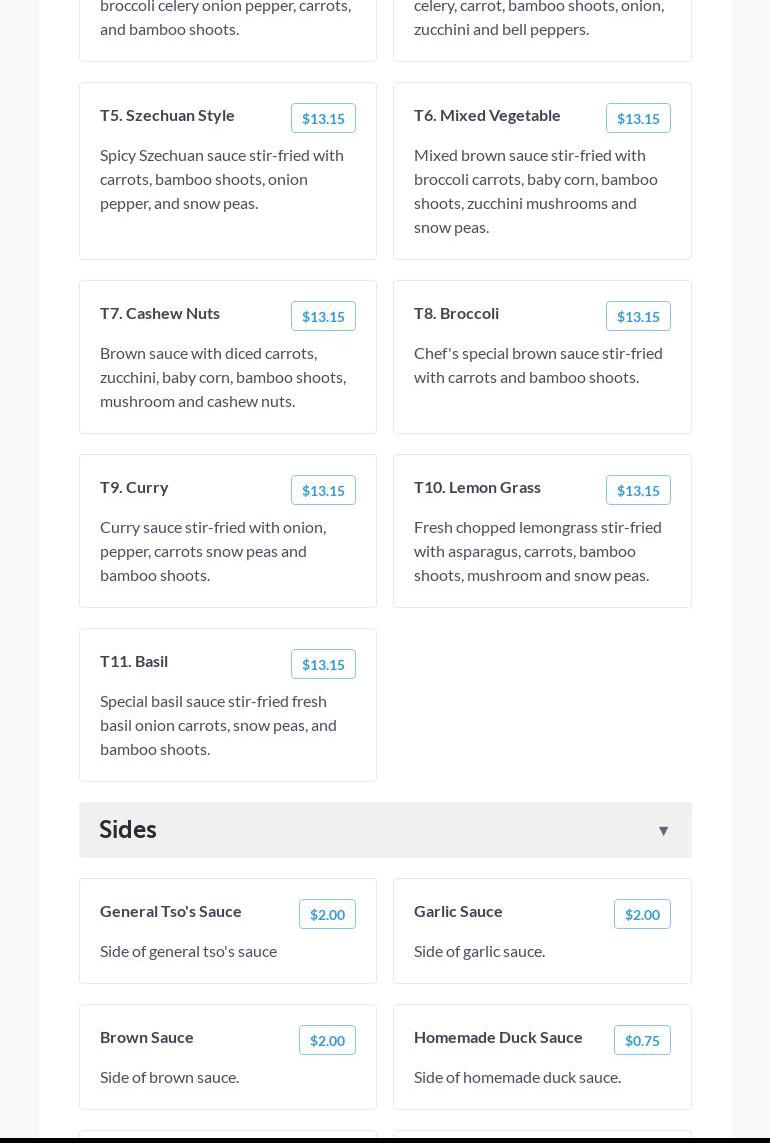Choose the T9. Curry $13.15 button

coord(323,490)
